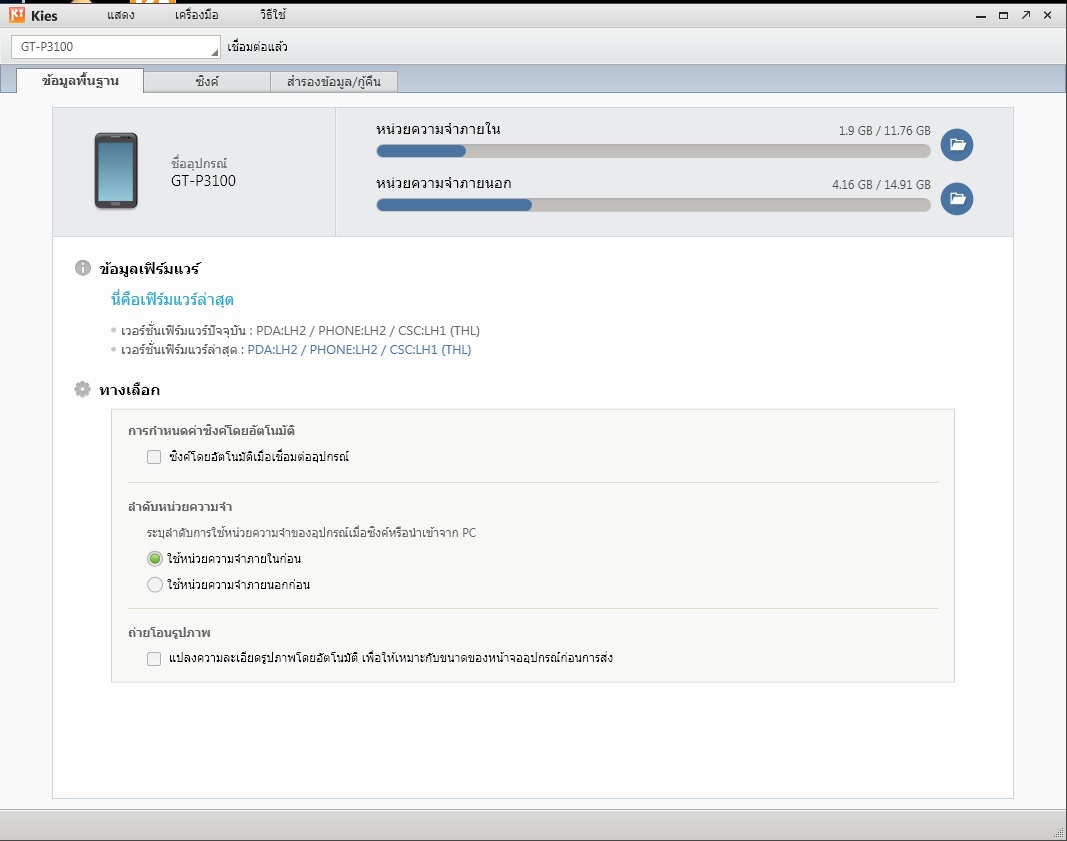The width and height of the screenshot is (1067, 841).
Task: Switch to the ข้อมูลพื้นฐาน tab
Action: point(80,80)
